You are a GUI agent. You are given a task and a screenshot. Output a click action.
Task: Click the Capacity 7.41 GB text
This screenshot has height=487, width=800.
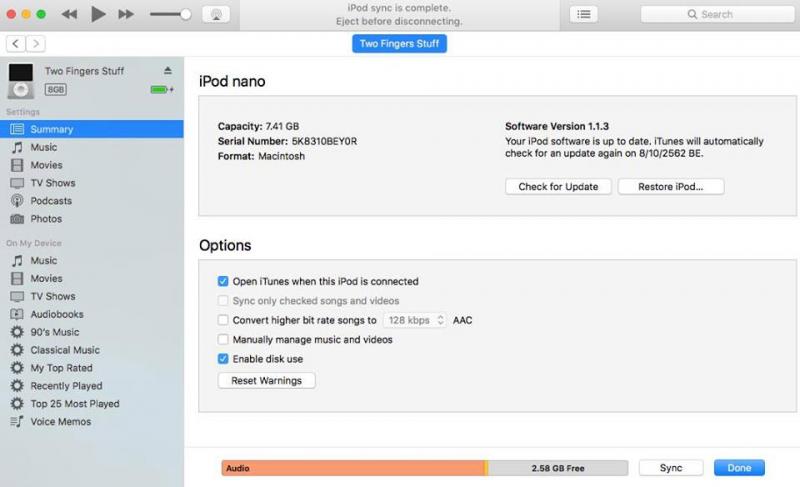(258, 126)
